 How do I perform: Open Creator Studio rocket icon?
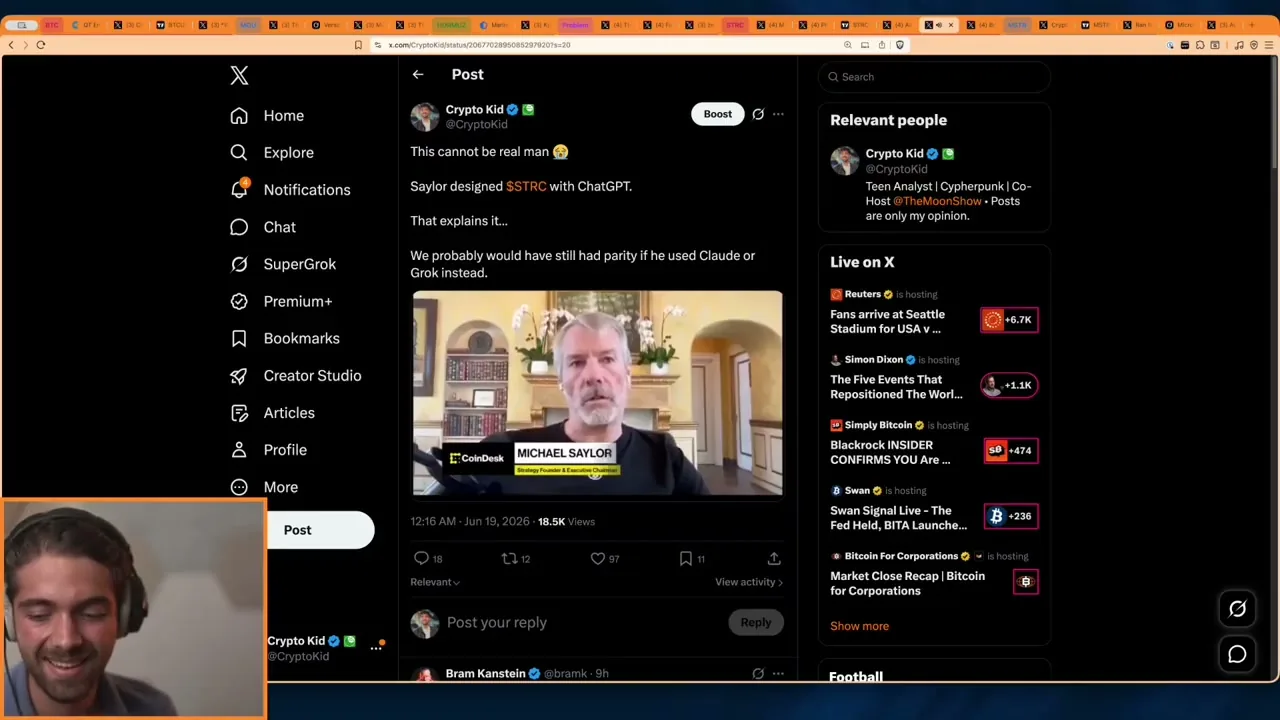pyautogui.click(x=239, y=376)
